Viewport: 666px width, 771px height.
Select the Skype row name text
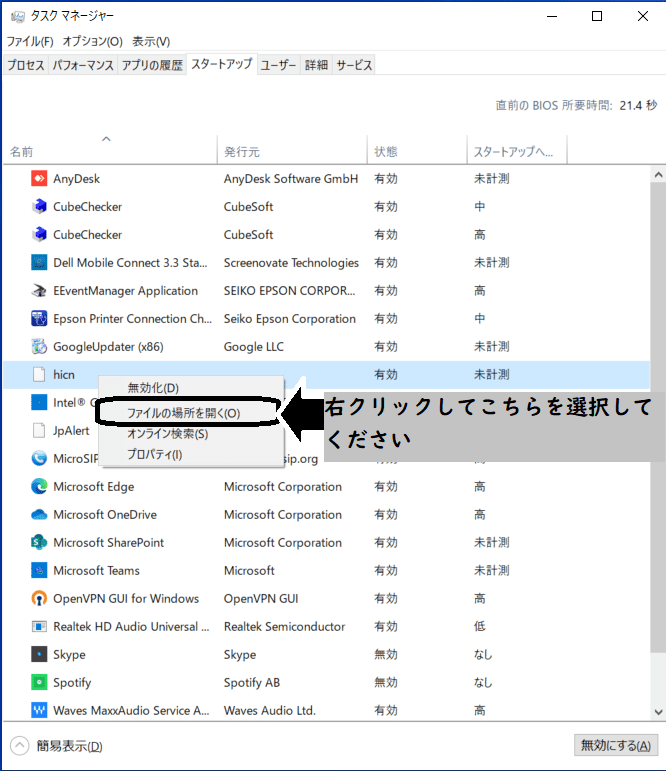(69, 654)
